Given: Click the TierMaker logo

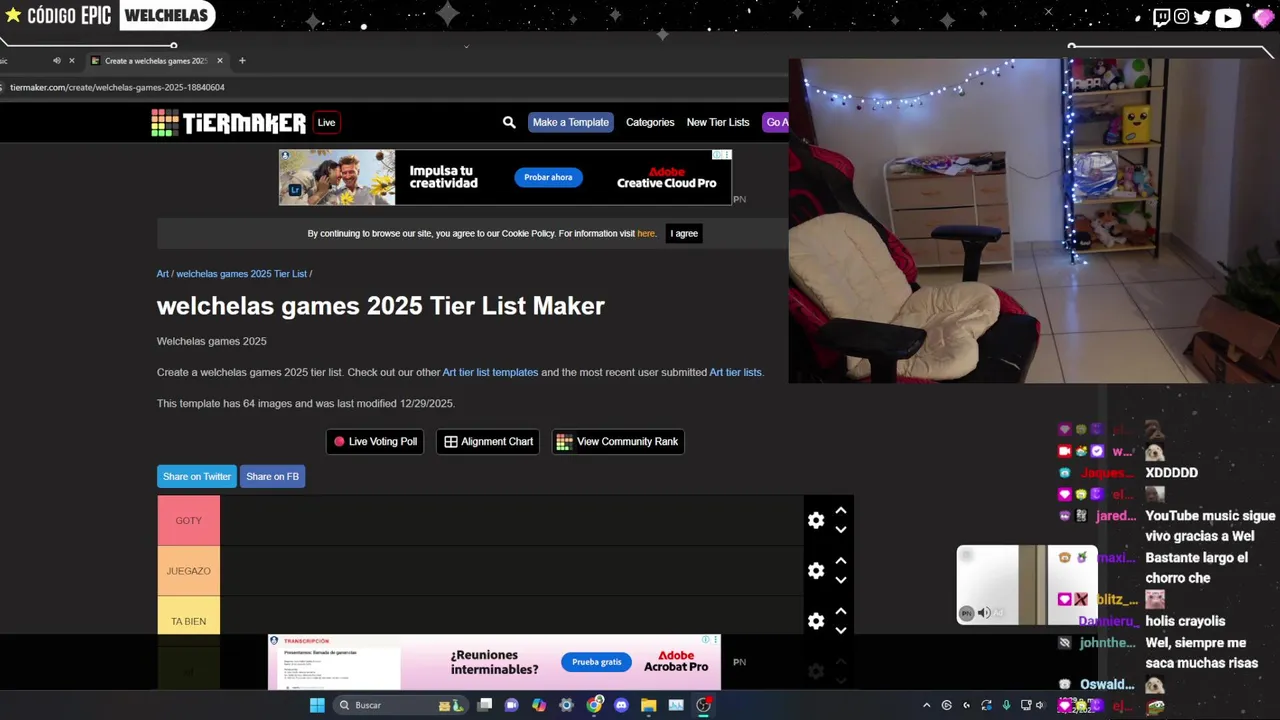Looking at the screenshot, I should (x=229, y=122).
